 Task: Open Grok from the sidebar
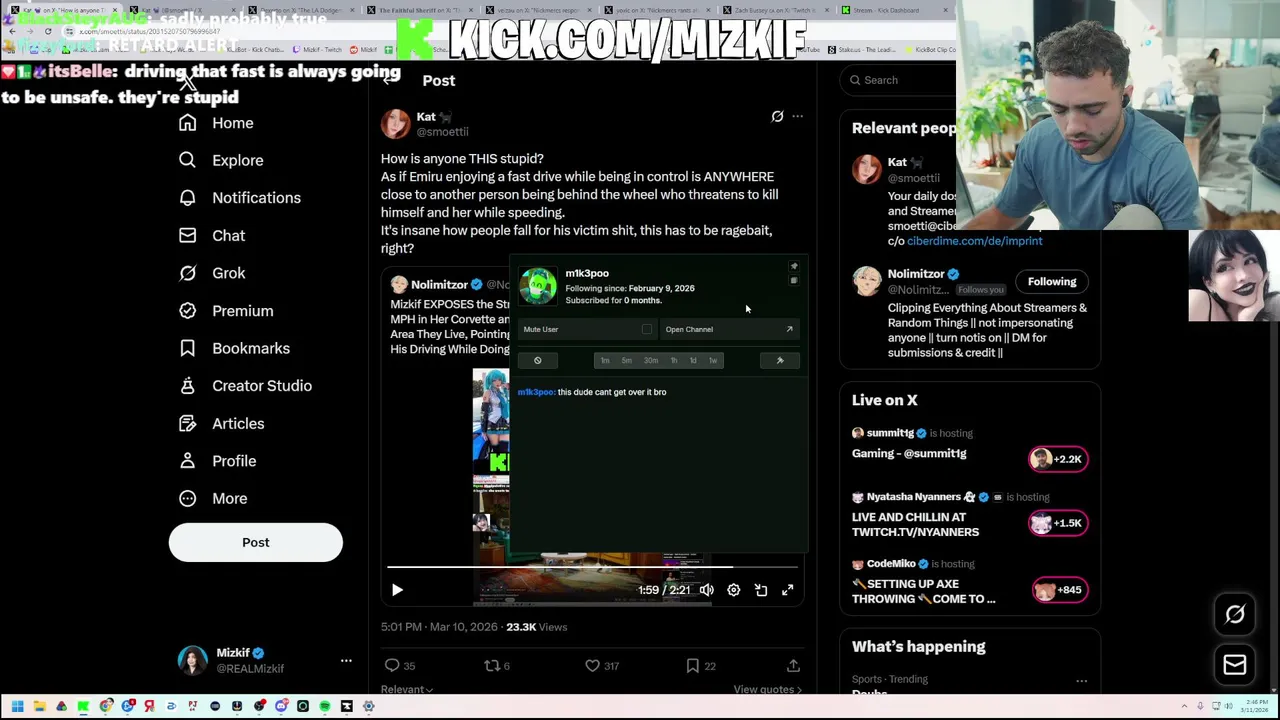click(x=212, y=273)
